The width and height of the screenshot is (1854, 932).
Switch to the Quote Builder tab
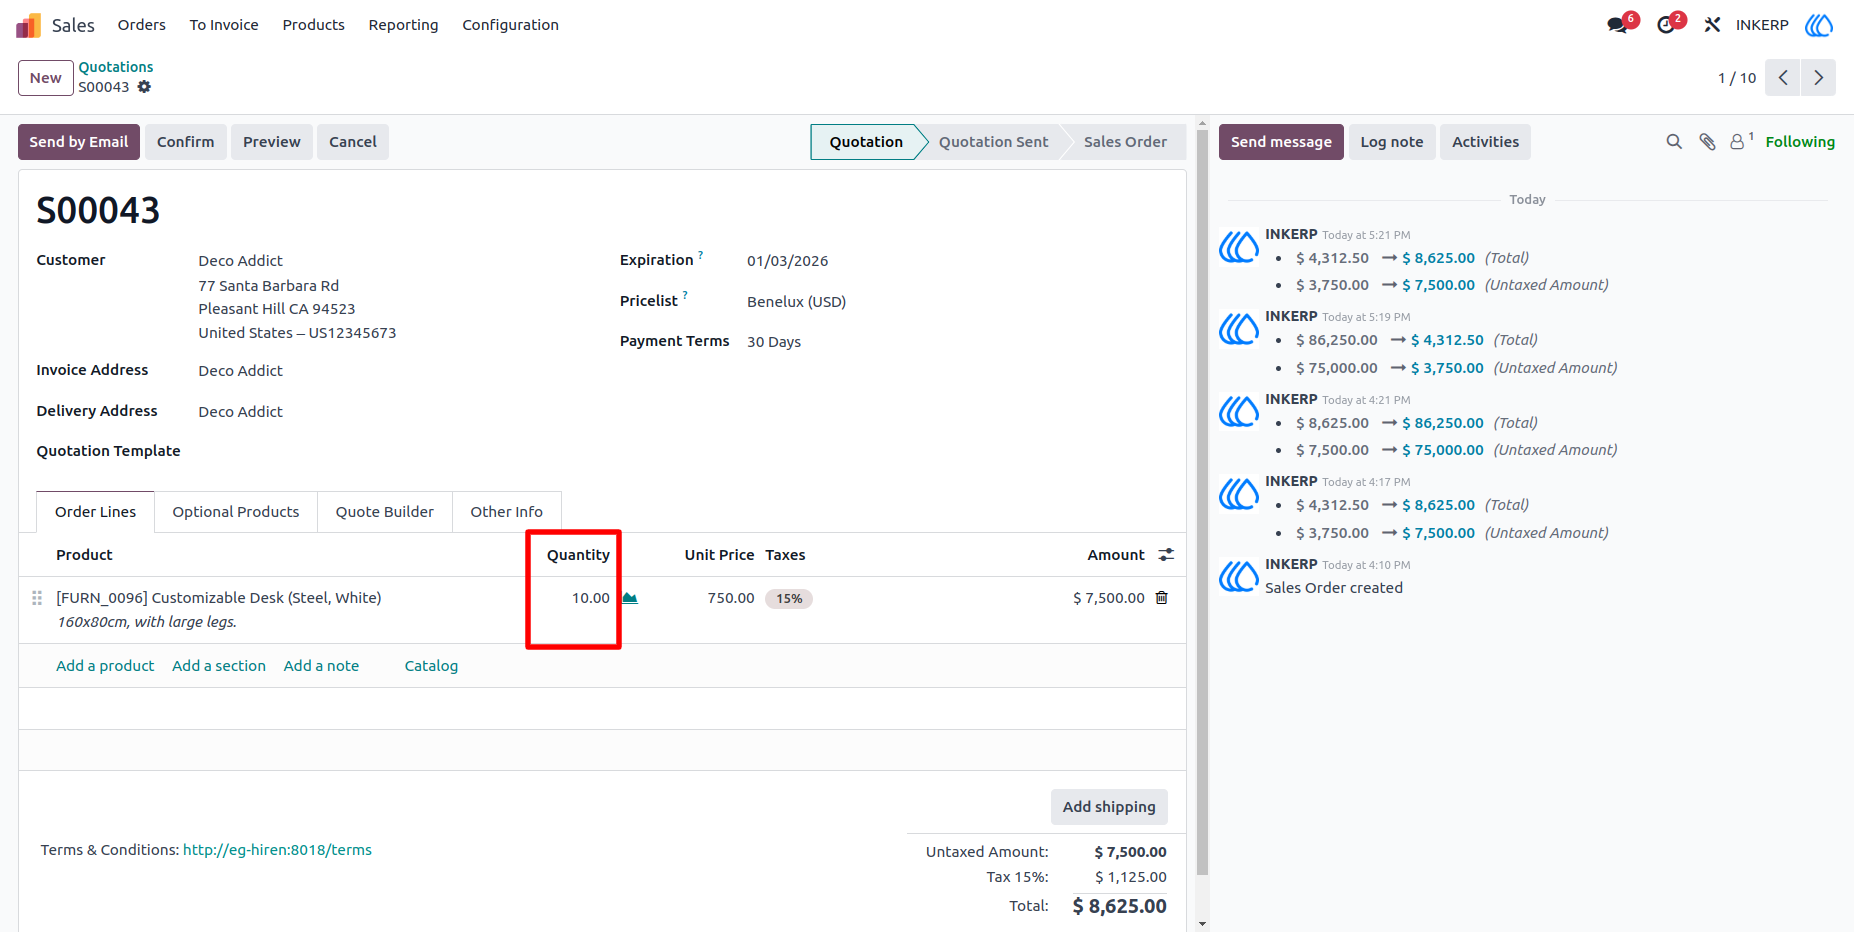pos(385,512)
